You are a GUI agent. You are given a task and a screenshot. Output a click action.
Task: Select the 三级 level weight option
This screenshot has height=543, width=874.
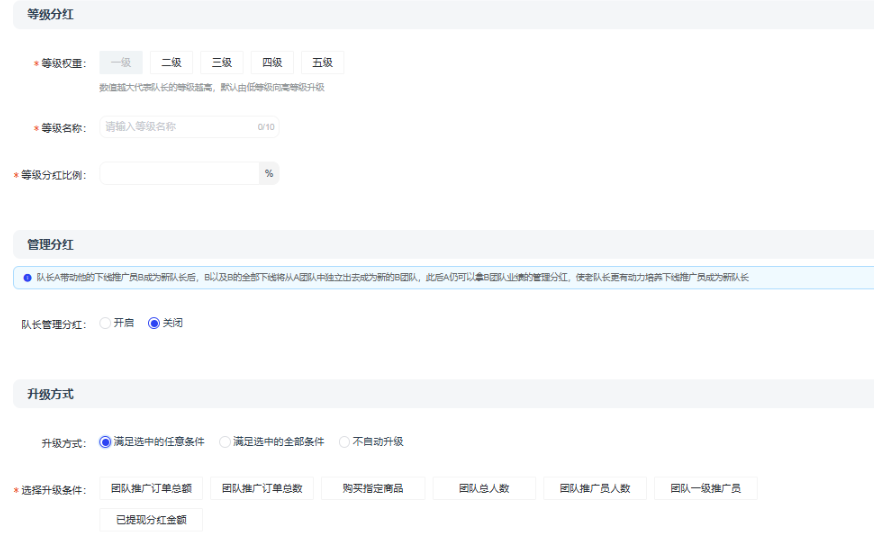click(x=221, y=63)
